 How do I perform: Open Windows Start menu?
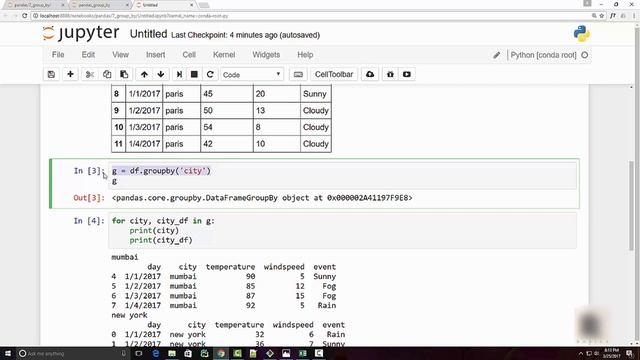click(8, 353)
